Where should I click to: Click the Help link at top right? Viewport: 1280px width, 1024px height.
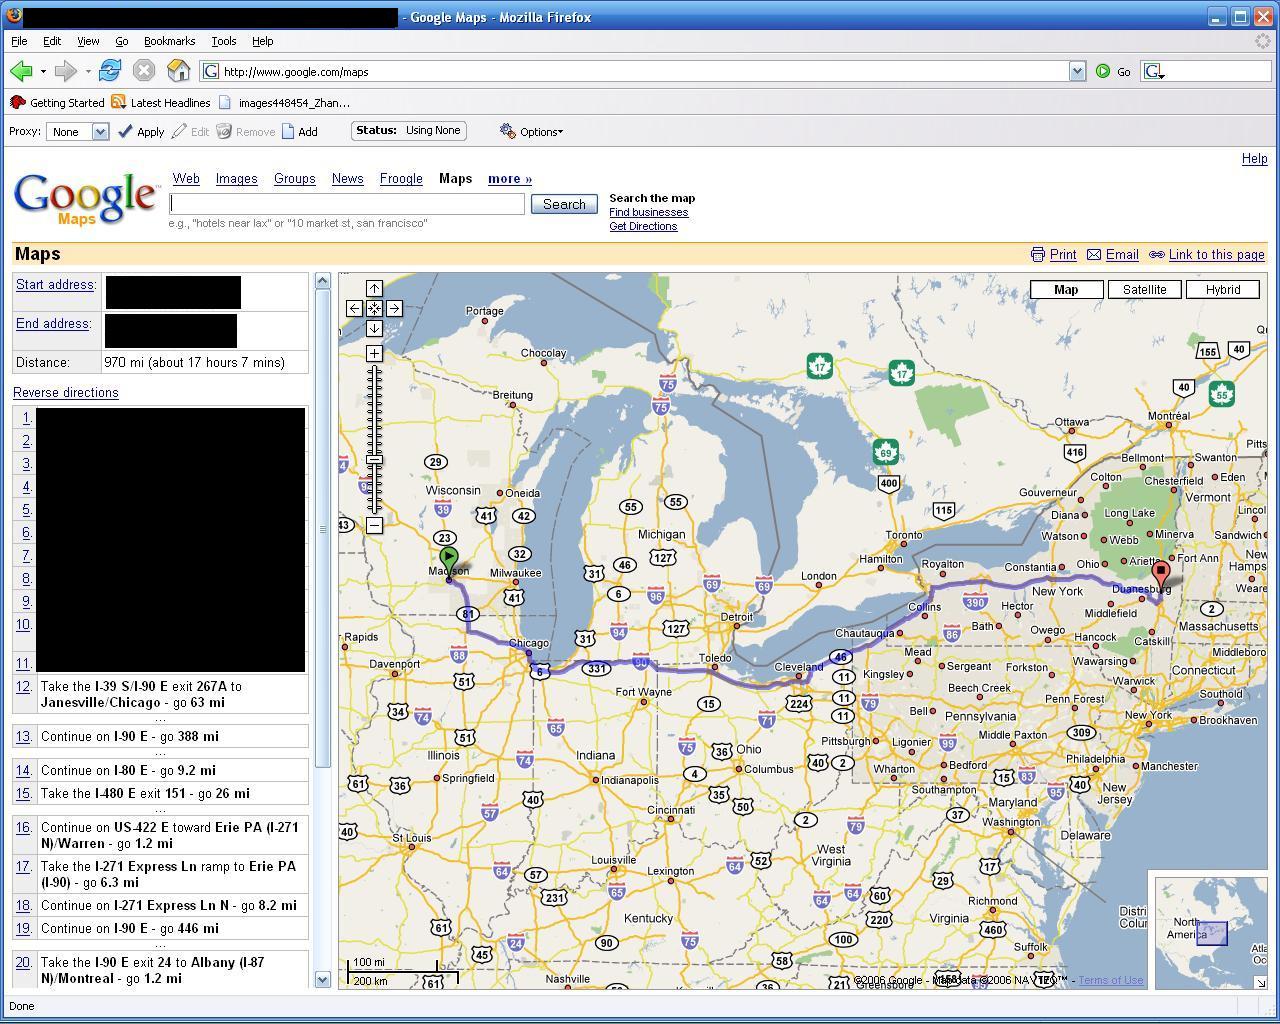tap(1254, 158)
